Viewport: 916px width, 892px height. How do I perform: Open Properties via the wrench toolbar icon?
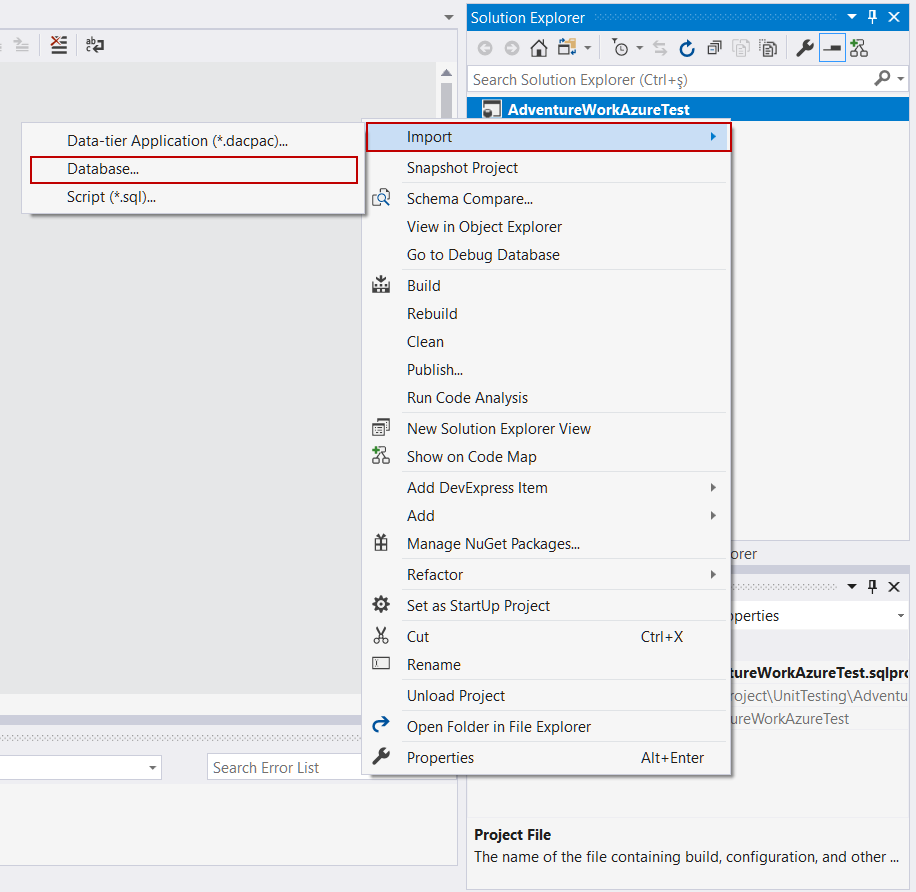[804, 48]
